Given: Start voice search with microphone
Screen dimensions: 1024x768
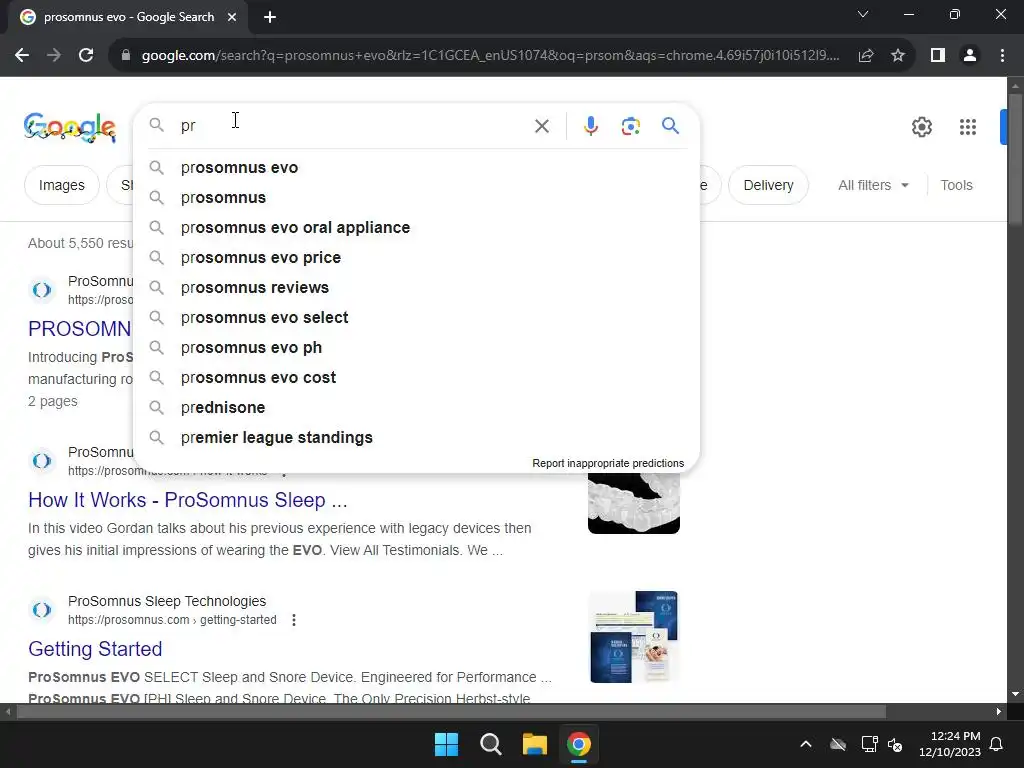Looking at the screenshot, I should [591, 126].
